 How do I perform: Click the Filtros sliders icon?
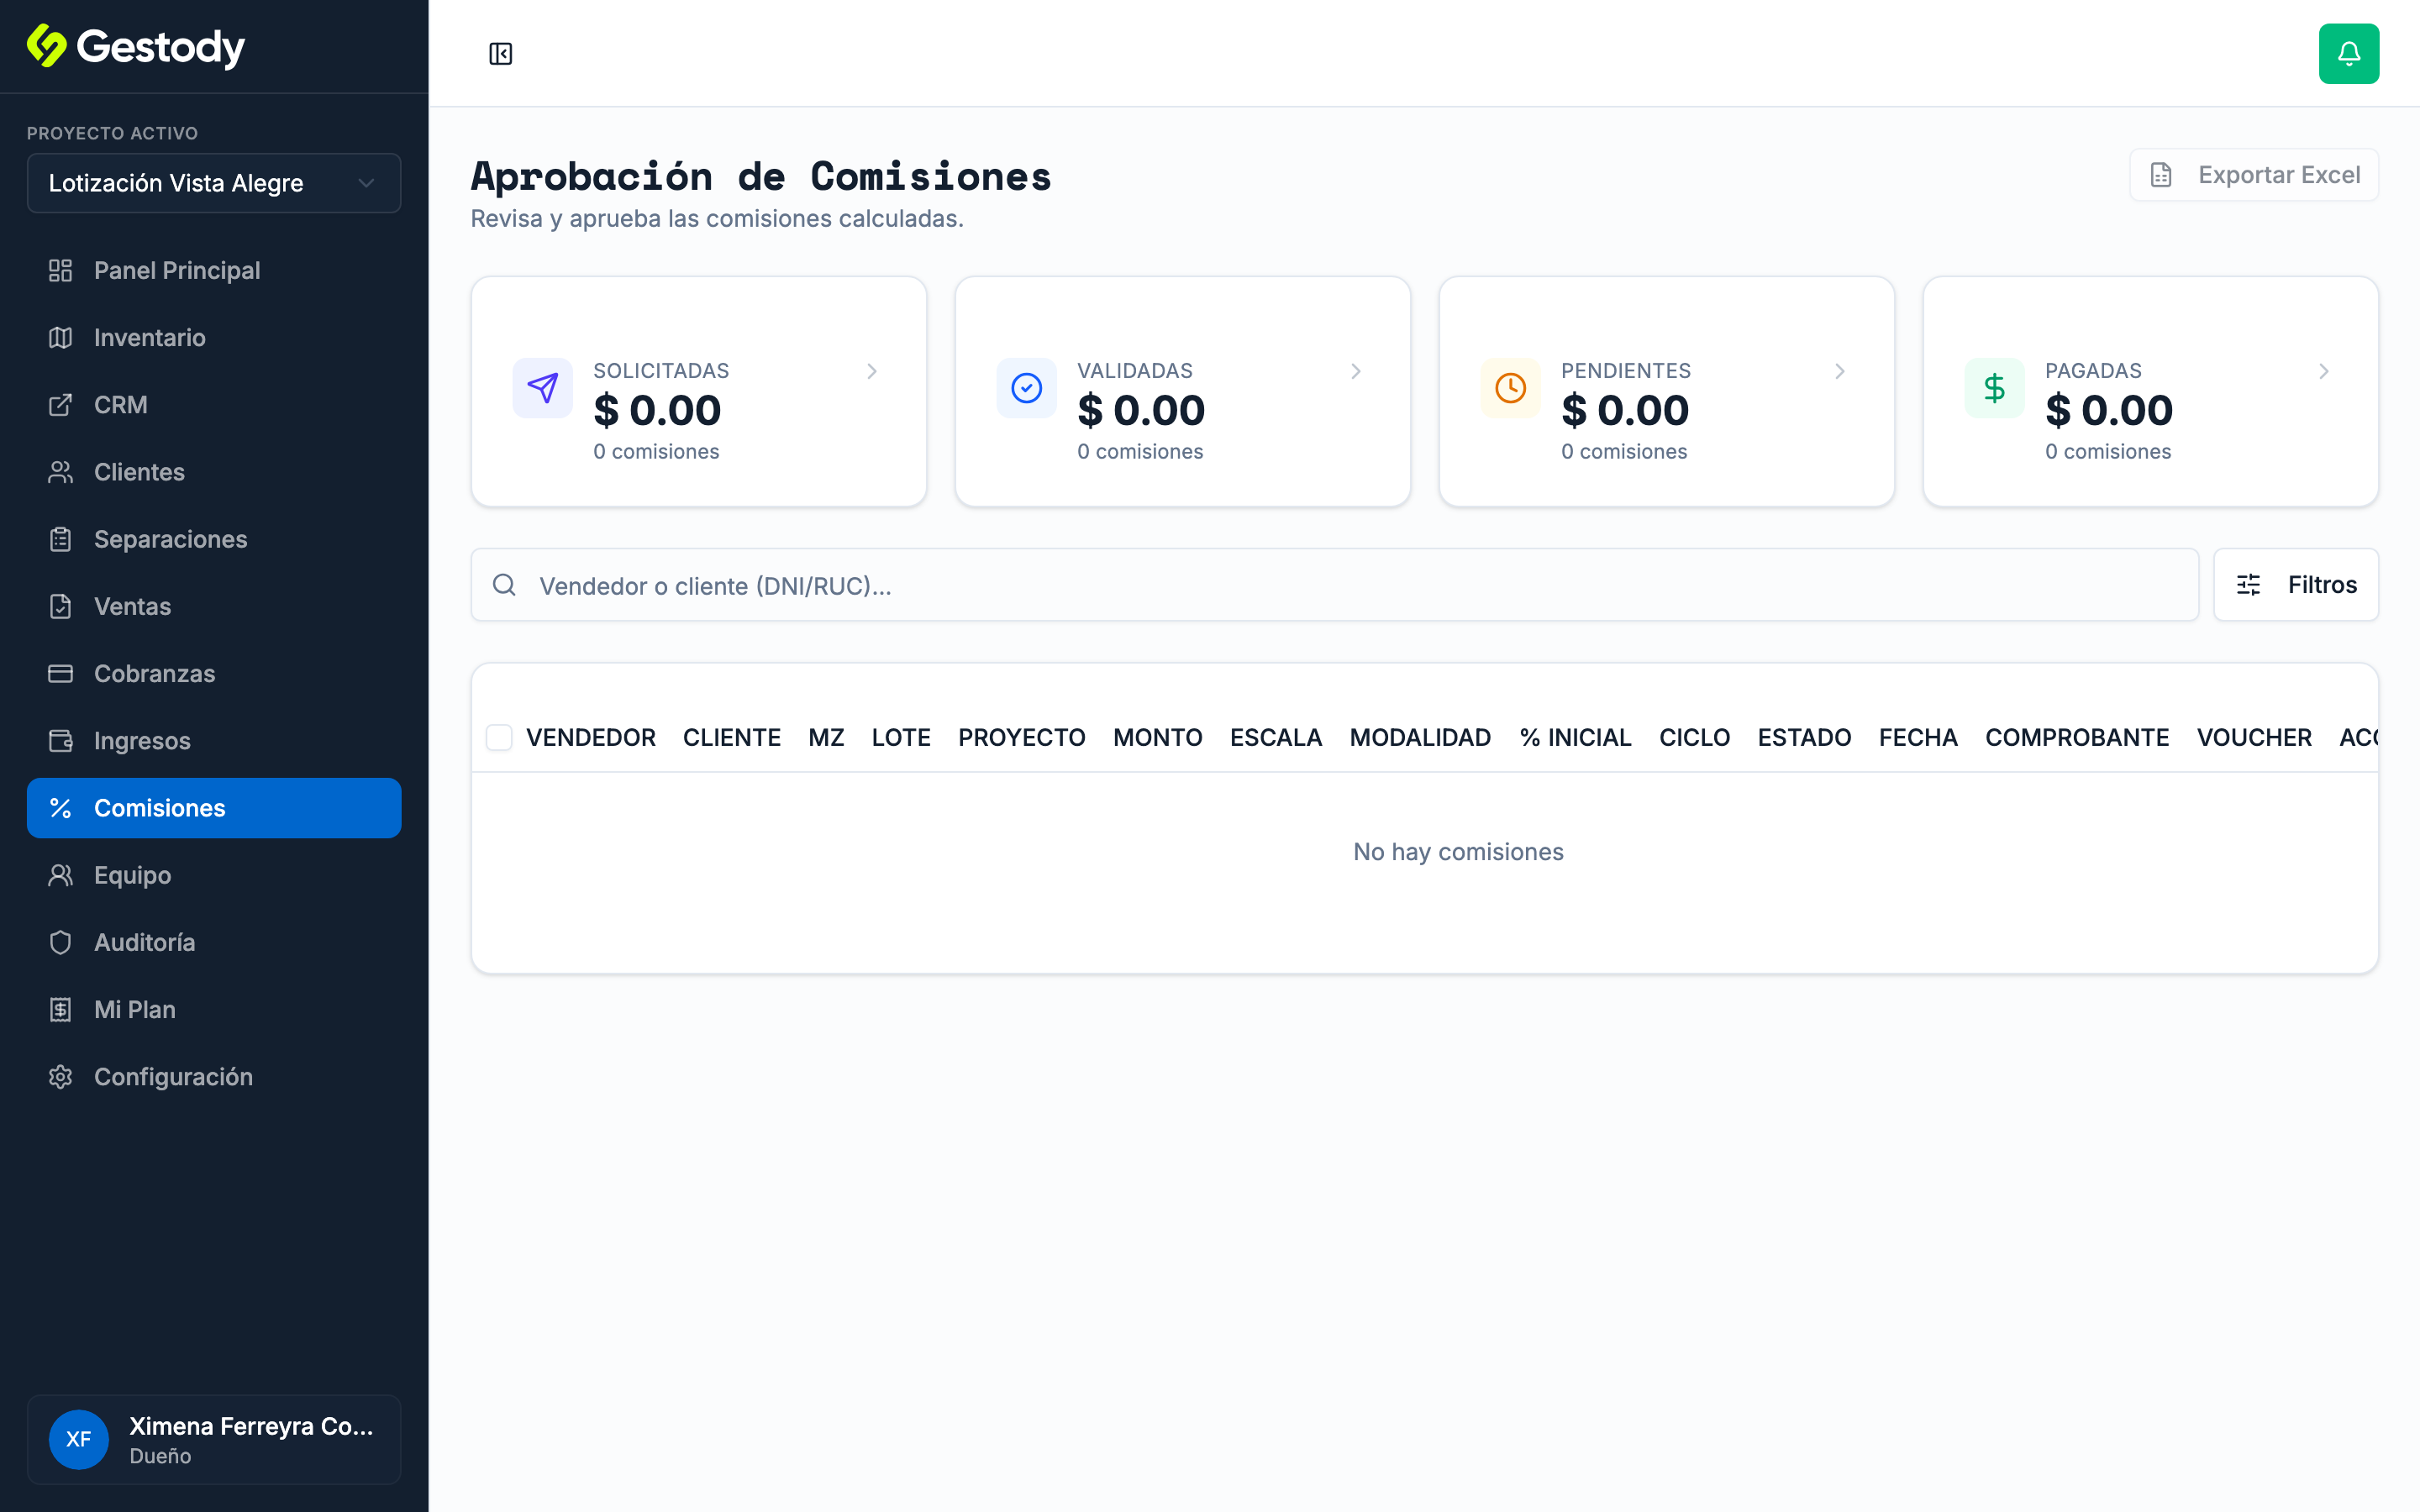coord(2249,585)
